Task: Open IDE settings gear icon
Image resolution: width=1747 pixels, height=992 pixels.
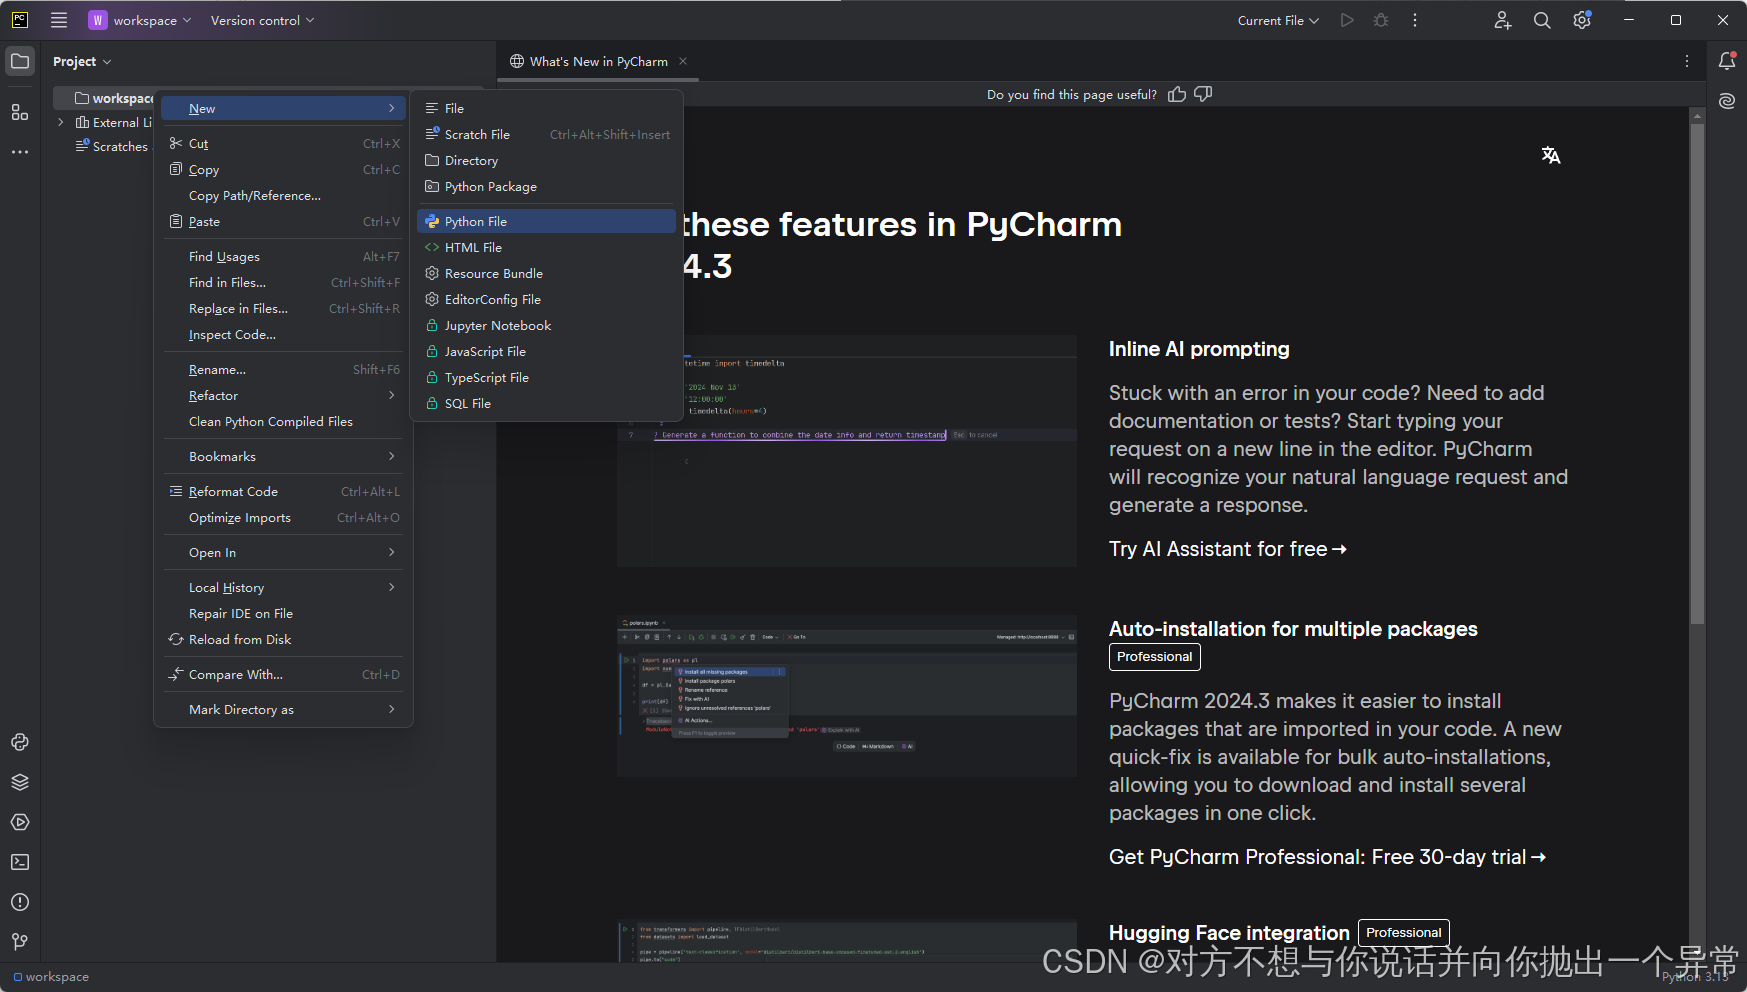Action: click(1582, 20)
